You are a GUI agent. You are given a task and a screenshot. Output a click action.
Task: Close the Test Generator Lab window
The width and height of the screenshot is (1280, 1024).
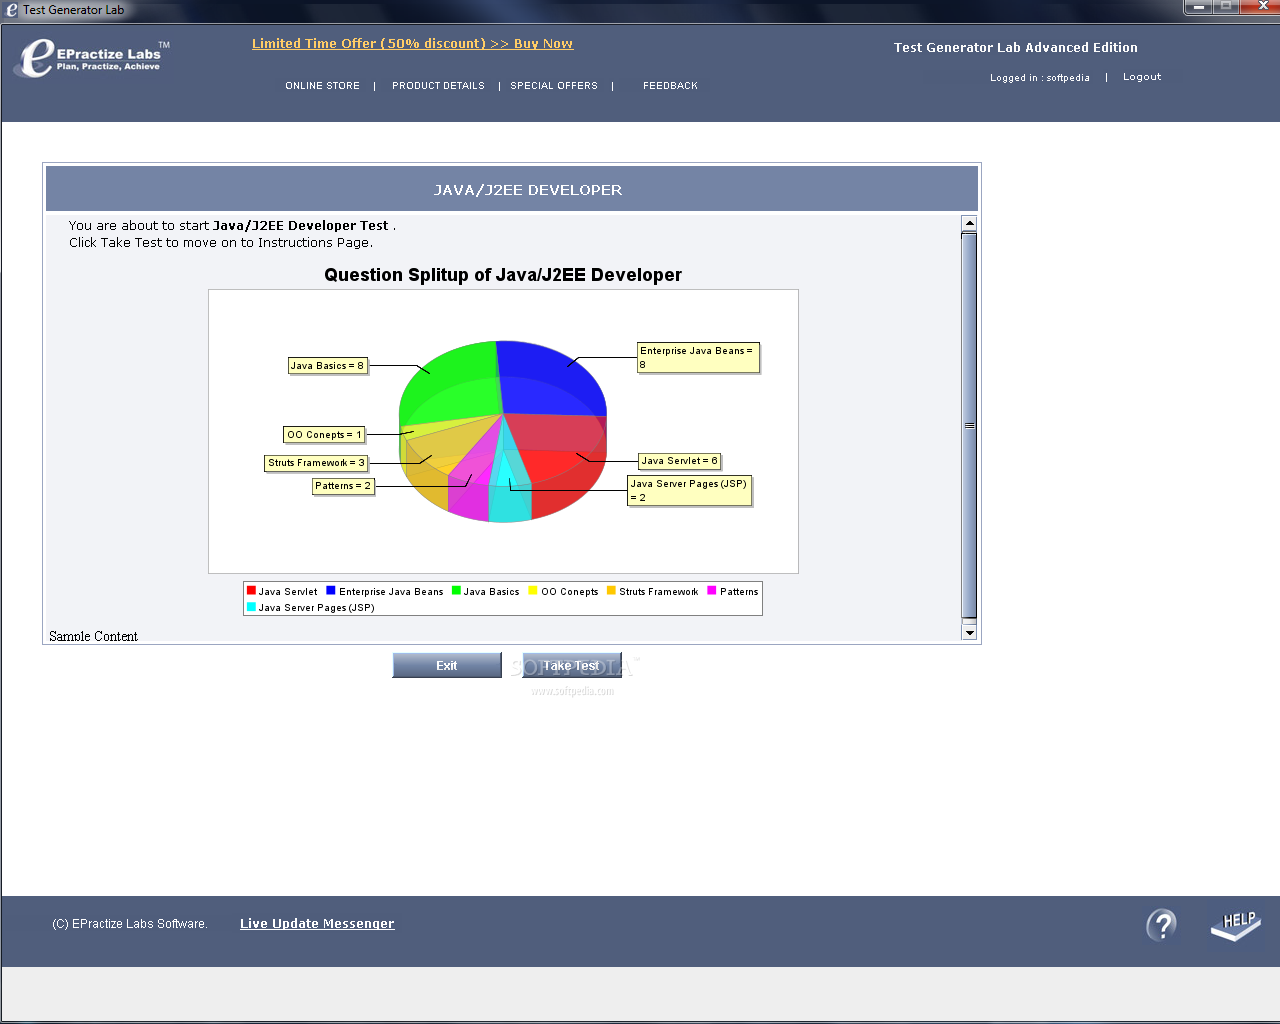[x=1262, y=7]
